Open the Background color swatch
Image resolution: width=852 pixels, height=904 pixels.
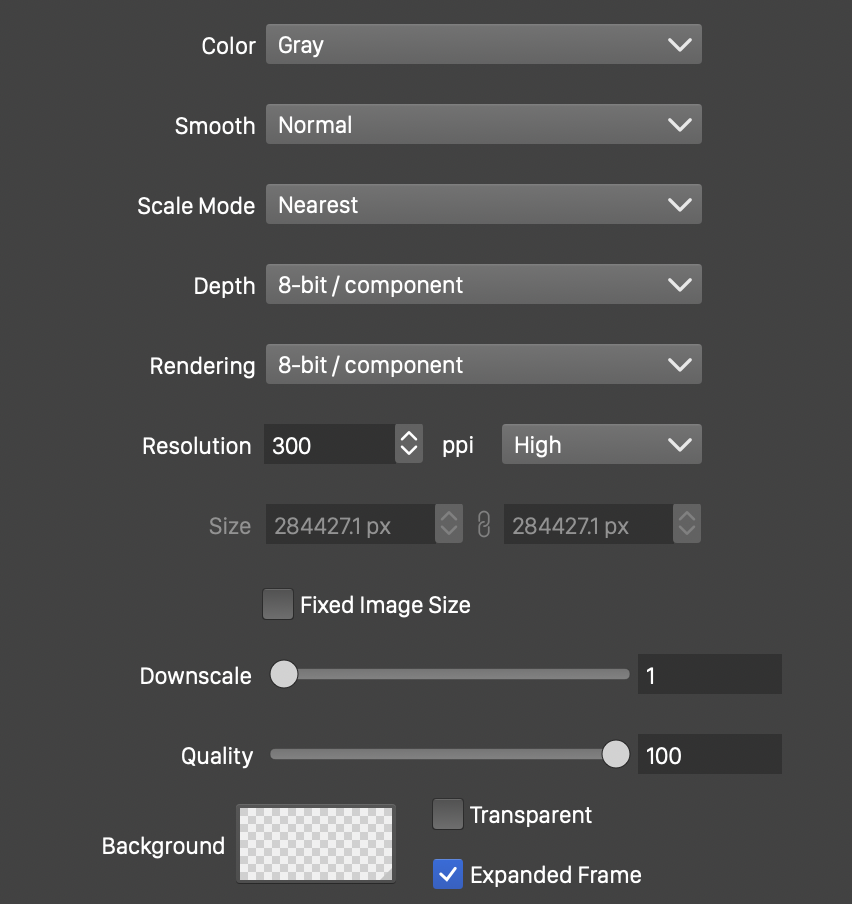point(316,844)
